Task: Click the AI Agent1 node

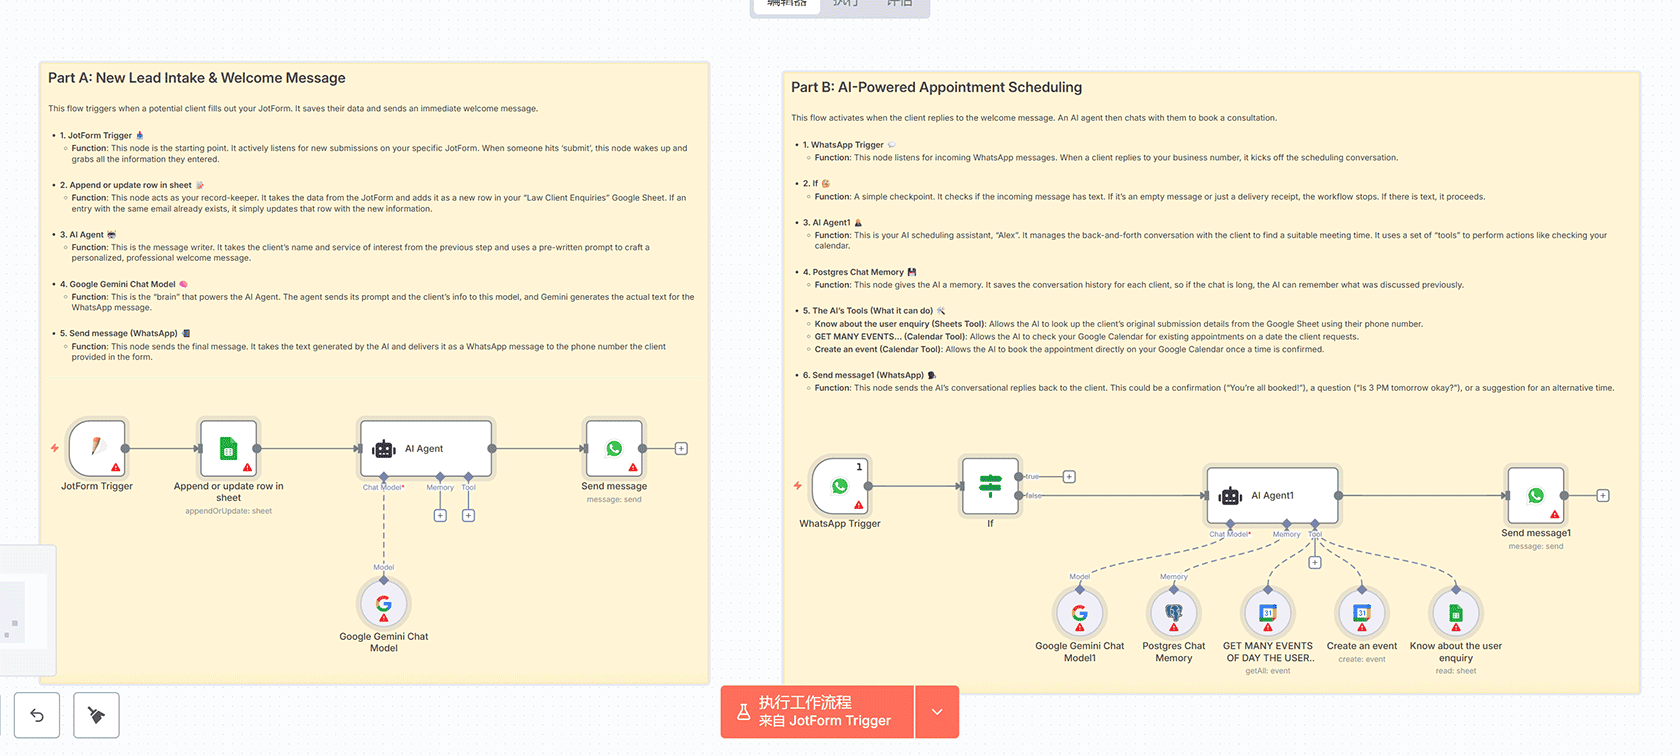Action: click(1272, 495)
